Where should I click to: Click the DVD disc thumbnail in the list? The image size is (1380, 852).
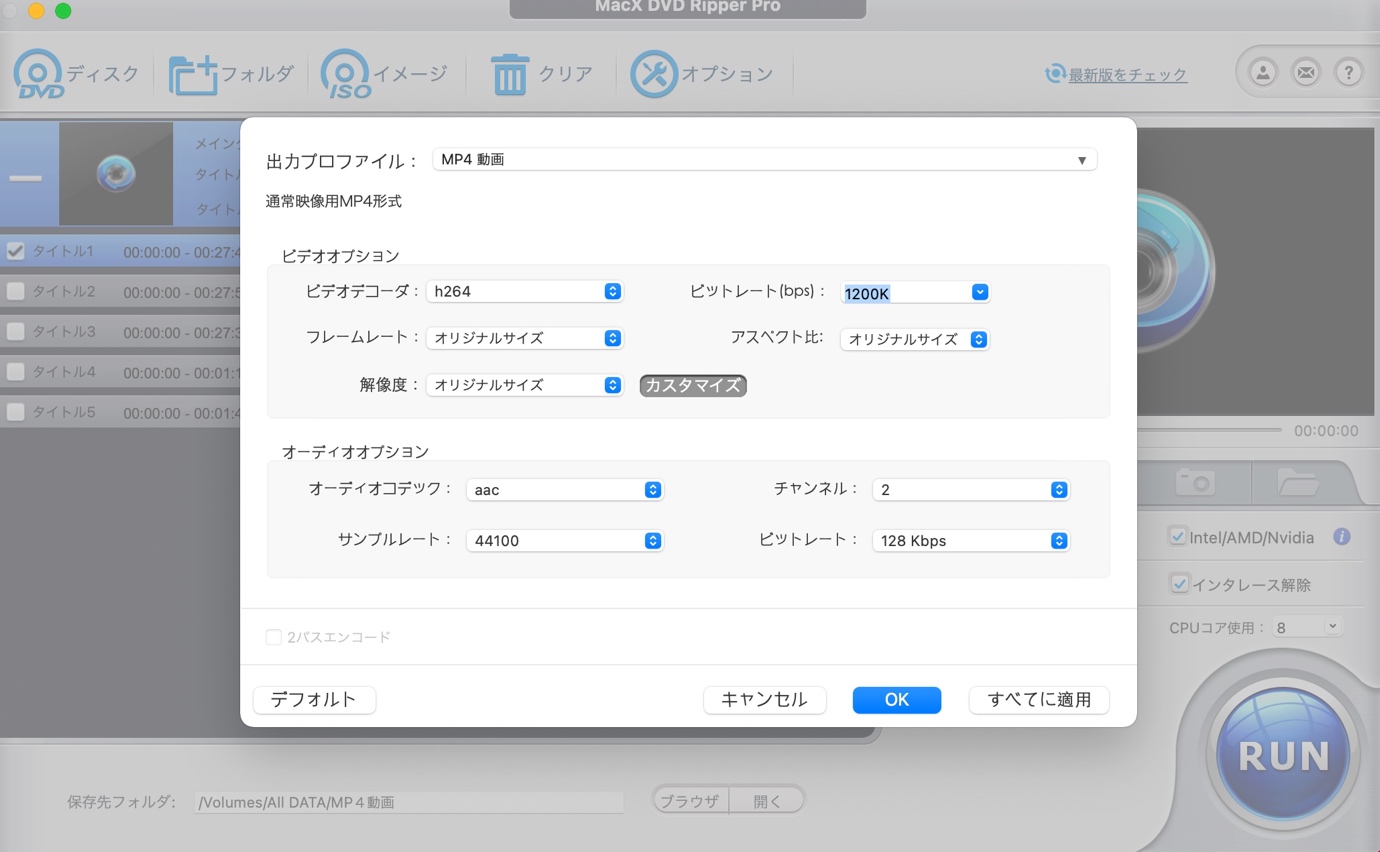click(x=116, y=173)
